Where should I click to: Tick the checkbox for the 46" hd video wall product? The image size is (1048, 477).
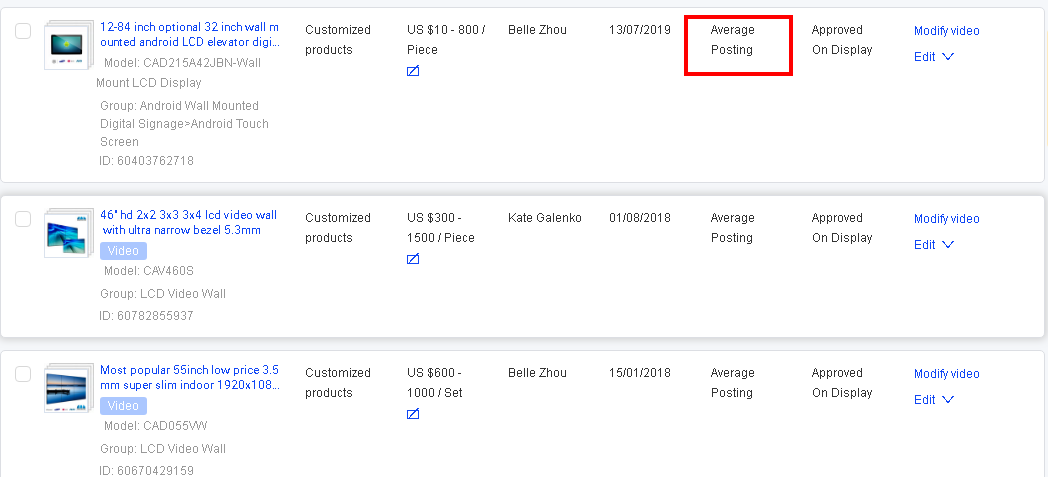[23, 219]
